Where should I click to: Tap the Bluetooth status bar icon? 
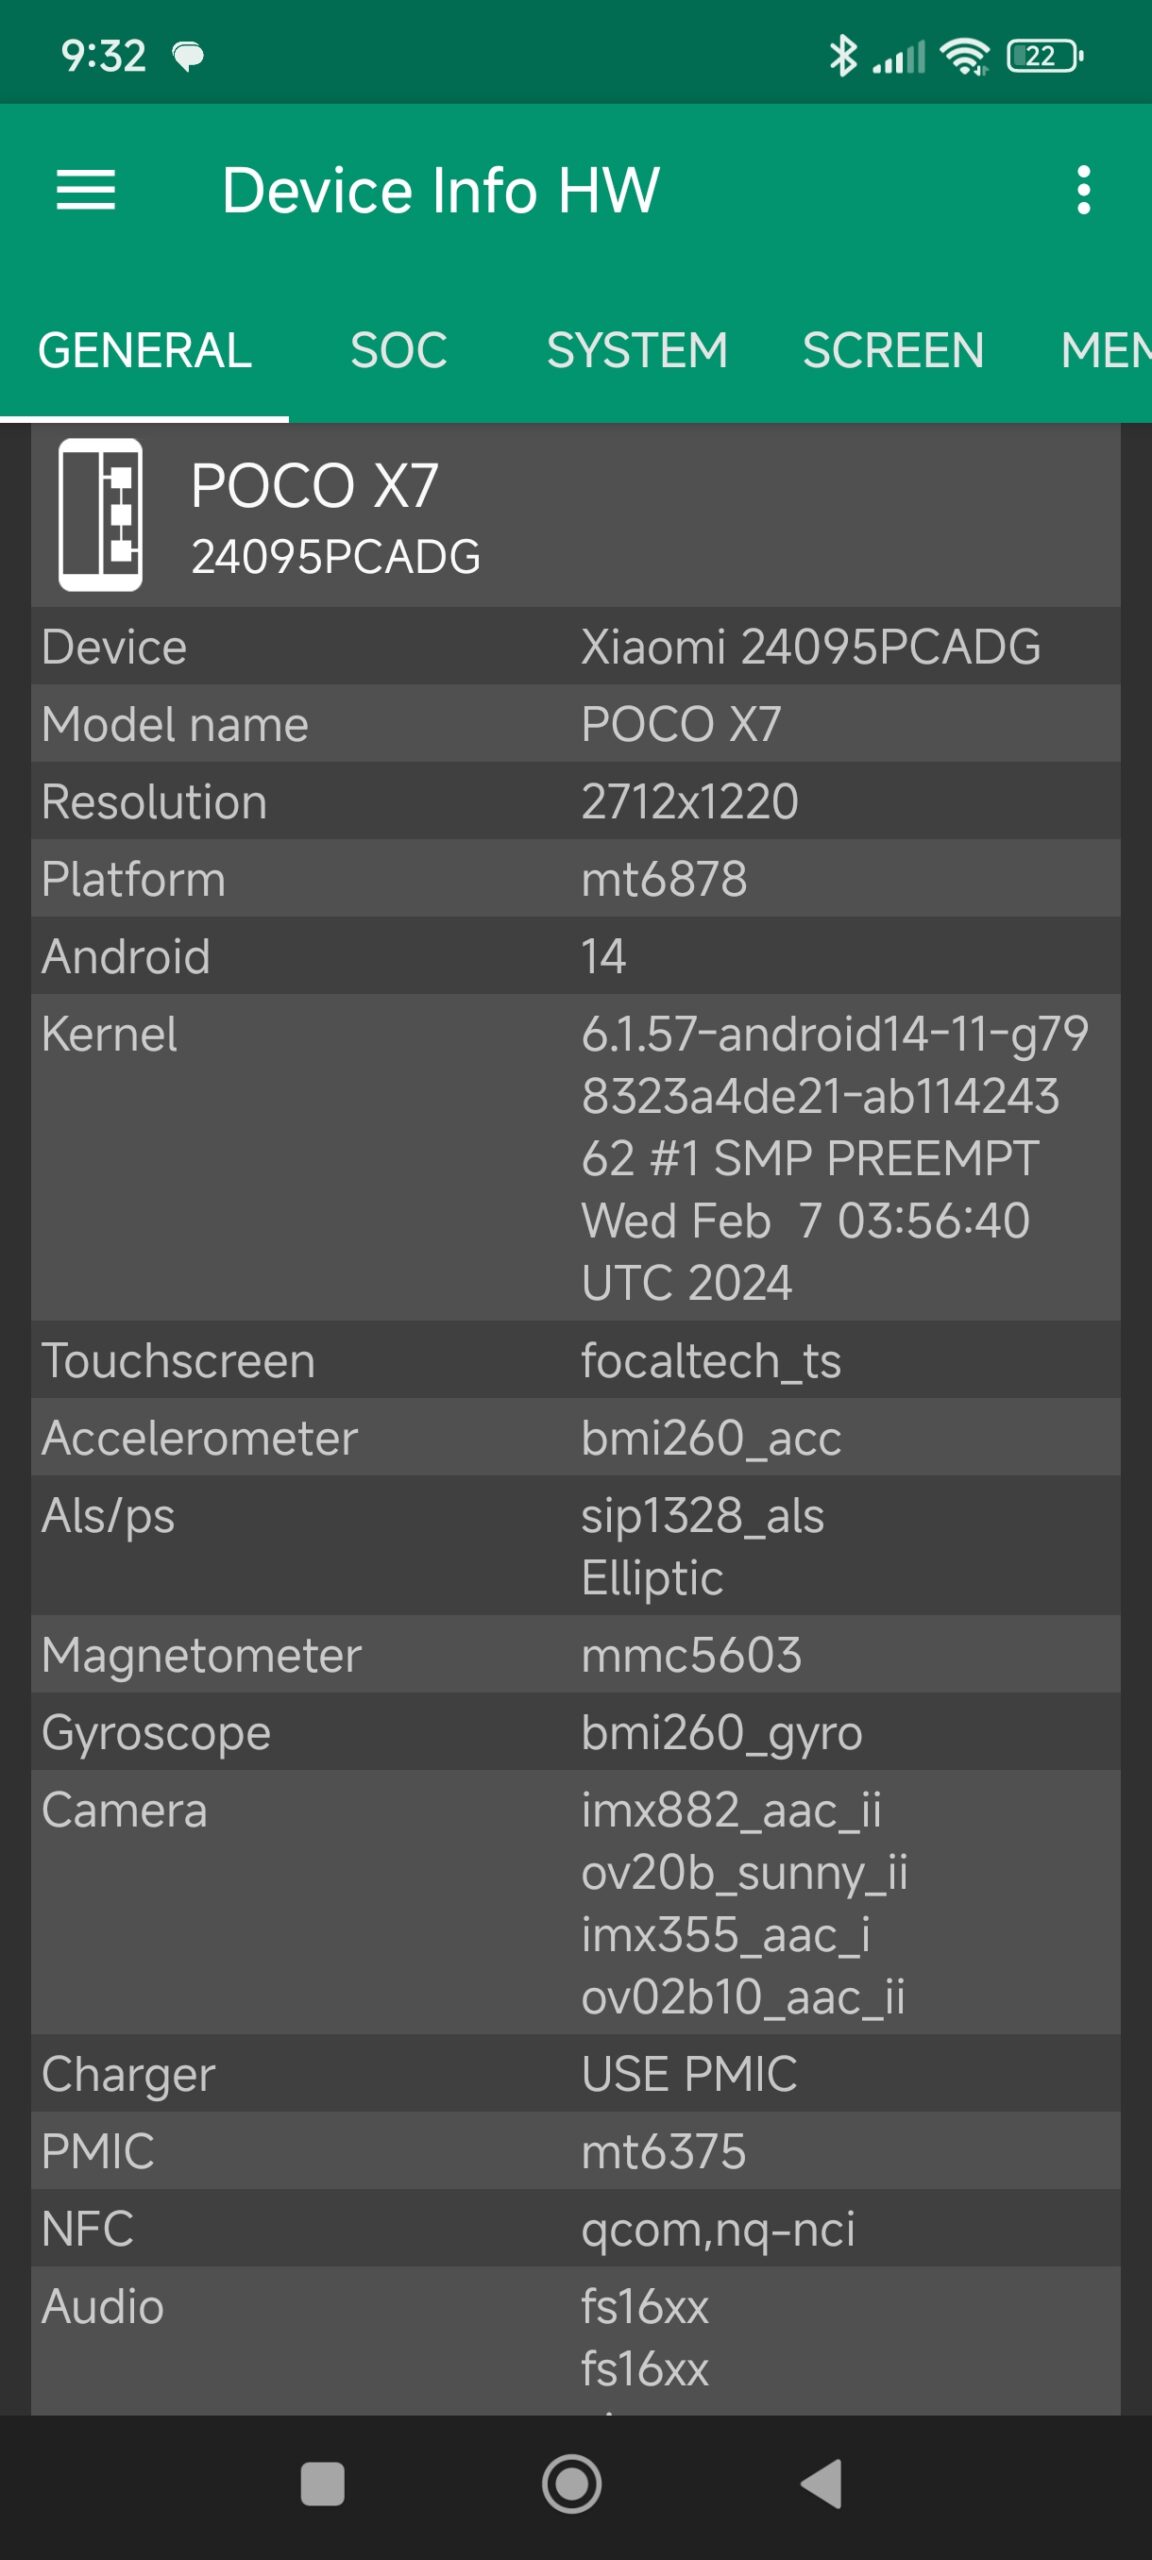(843, 56)
